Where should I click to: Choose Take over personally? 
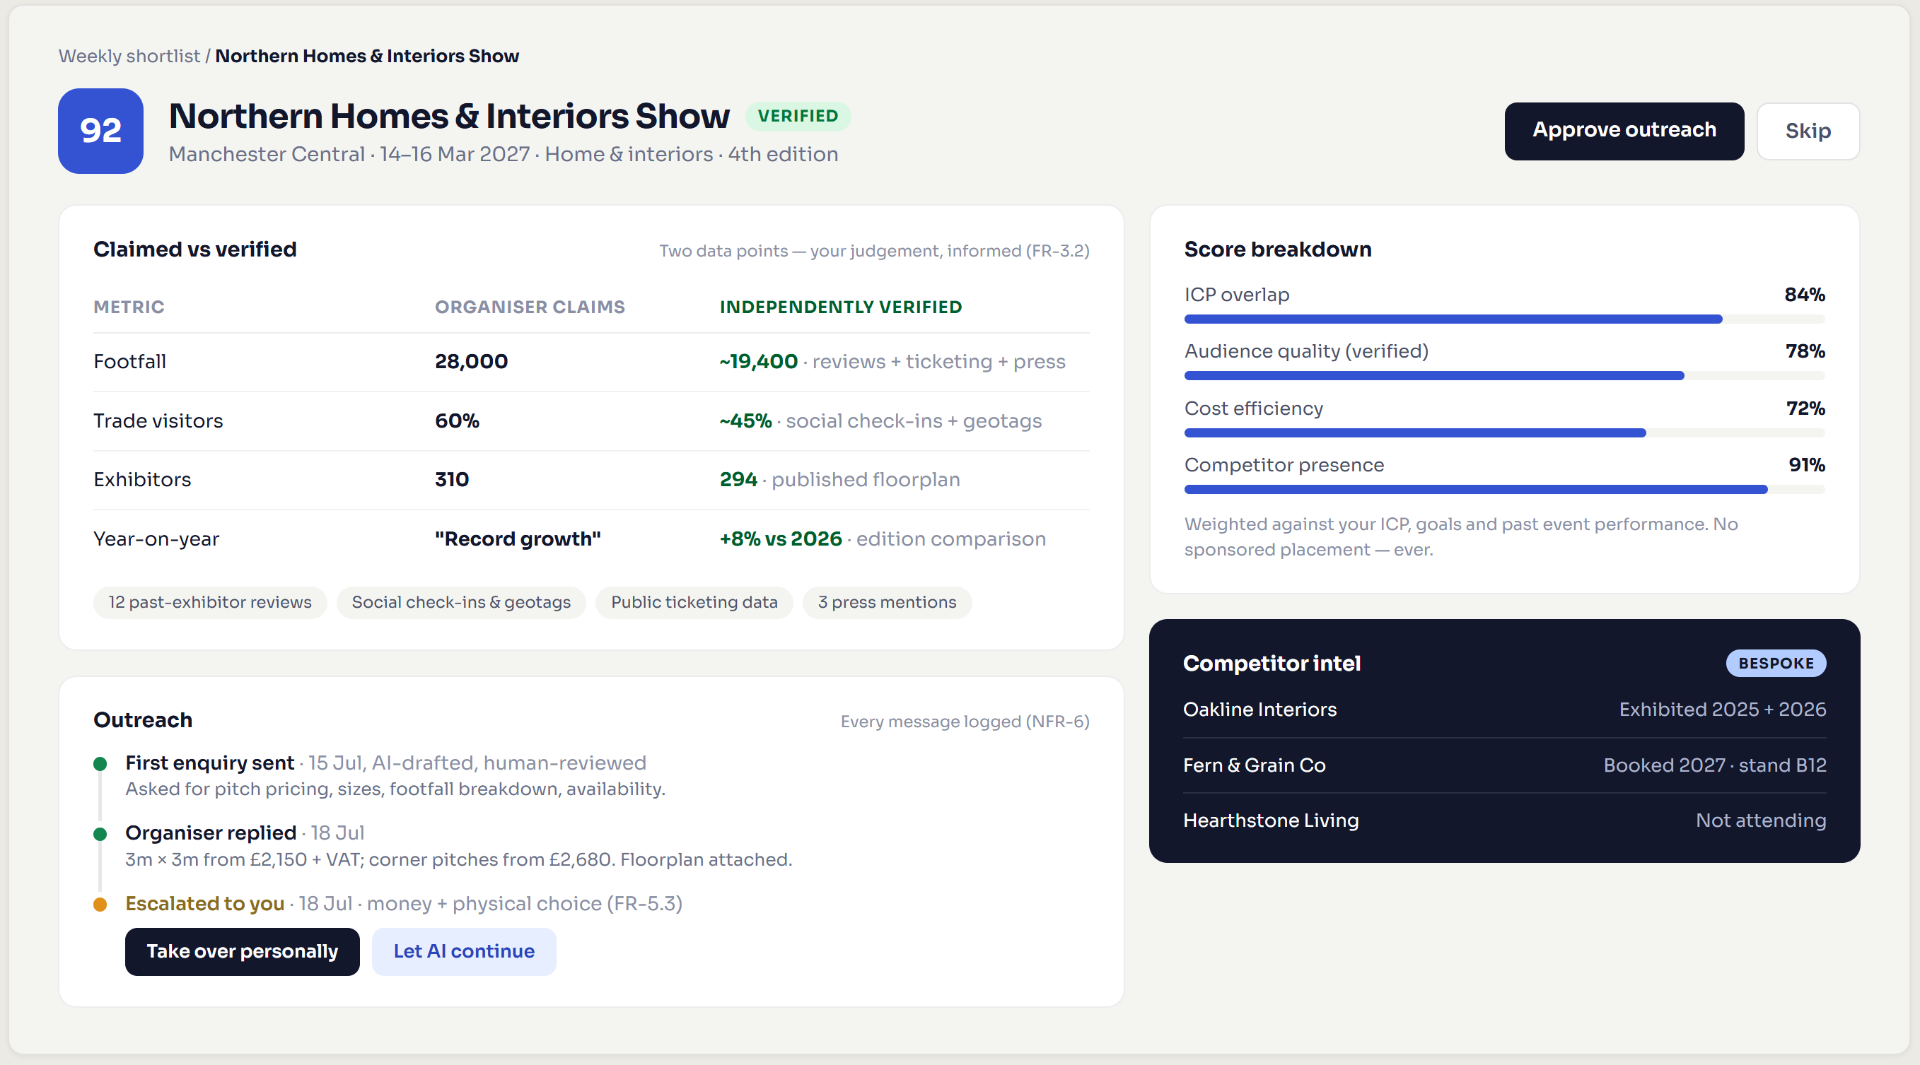click(242, 952)
